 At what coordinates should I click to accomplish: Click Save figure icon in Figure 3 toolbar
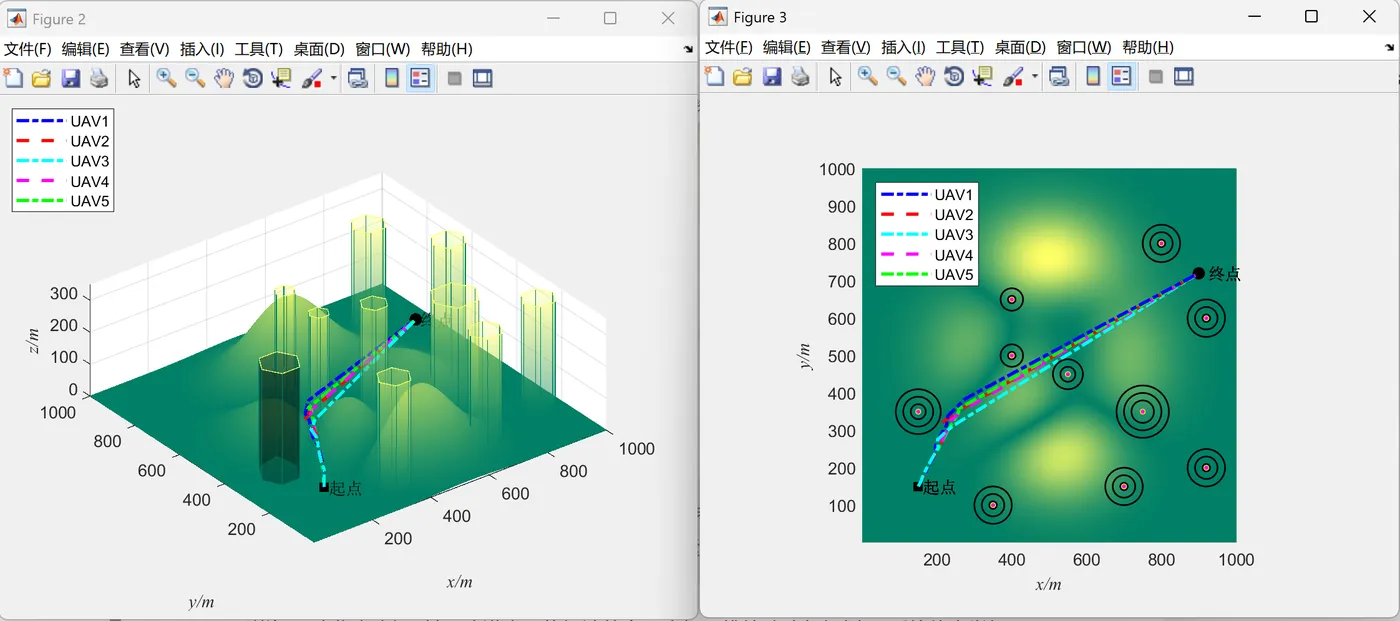coord(771,77)
